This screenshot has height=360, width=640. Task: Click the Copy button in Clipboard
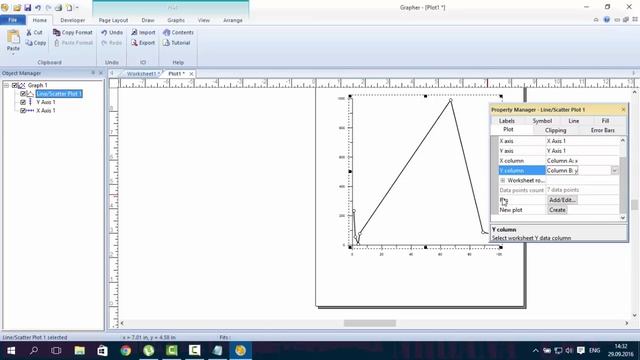[x=36, y=43]
